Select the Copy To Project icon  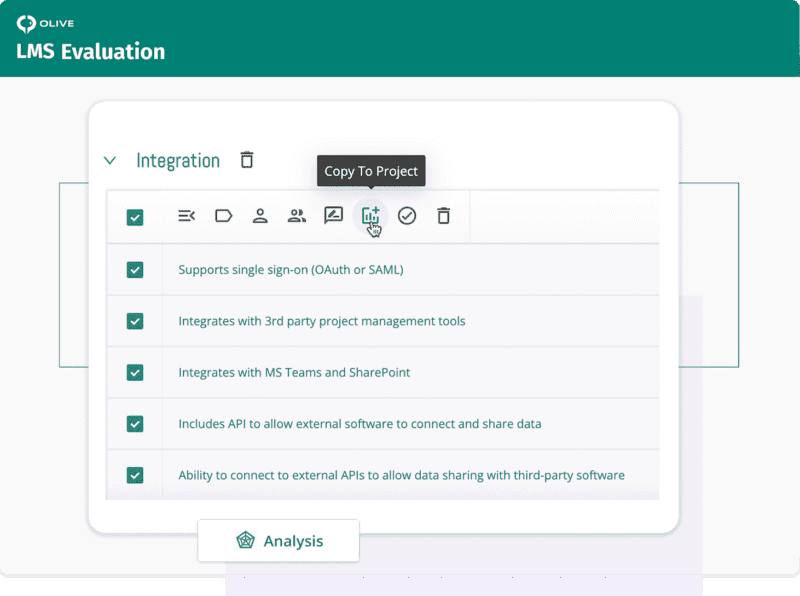pos(370,215)
